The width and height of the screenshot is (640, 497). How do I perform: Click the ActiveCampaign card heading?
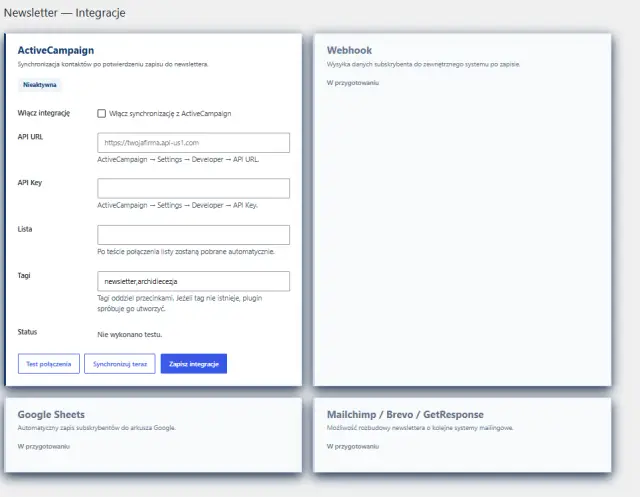[x=56, y=50]
